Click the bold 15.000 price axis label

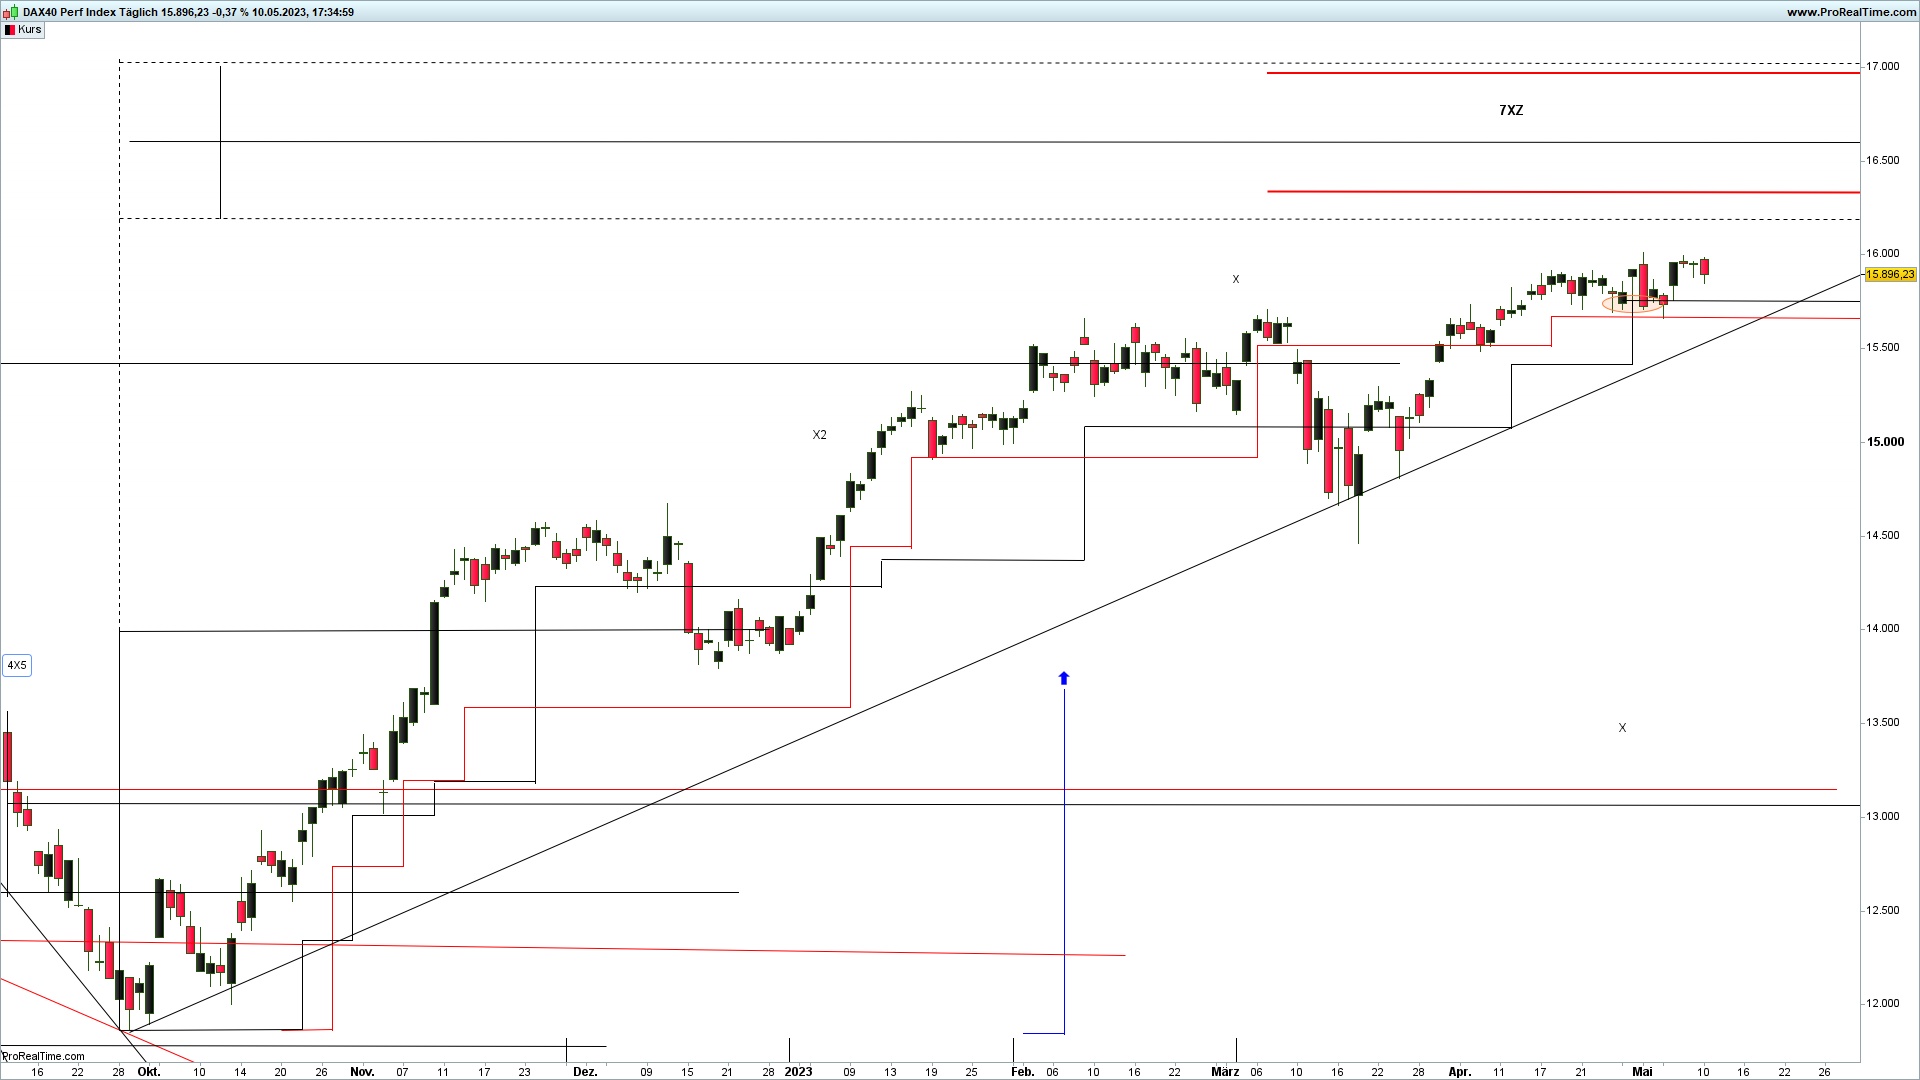tap(1885, 442)
